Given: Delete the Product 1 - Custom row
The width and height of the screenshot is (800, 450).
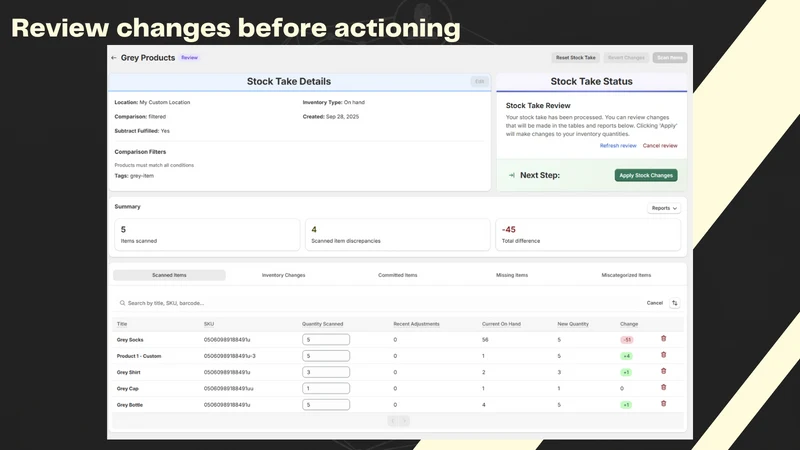Looking at the screenshot, I should 663,355.
